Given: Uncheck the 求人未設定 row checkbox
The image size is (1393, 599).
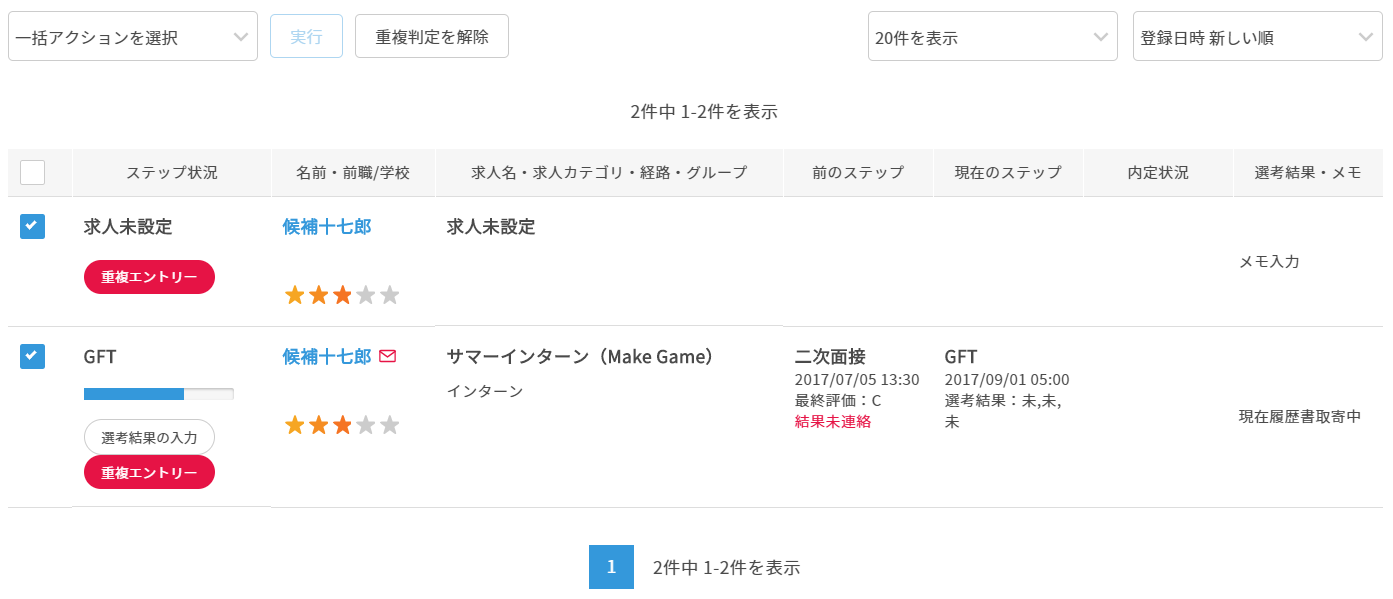Looking at the screenshot, I should click(33, 227).
